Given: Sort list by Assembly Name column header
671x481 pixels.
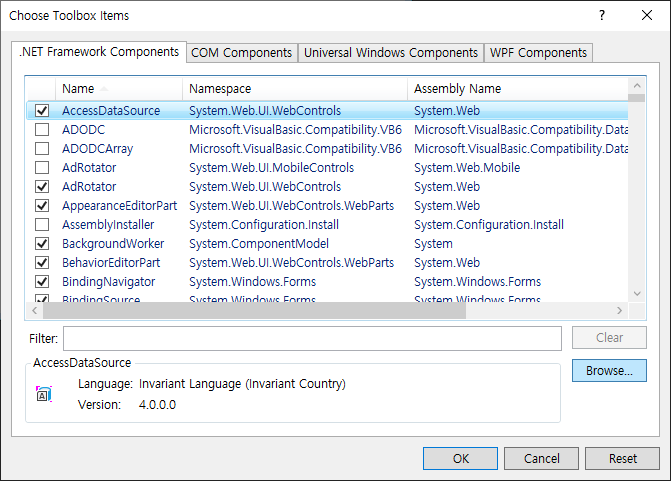Looking at the screenshot, I should [x=518, y=89].
